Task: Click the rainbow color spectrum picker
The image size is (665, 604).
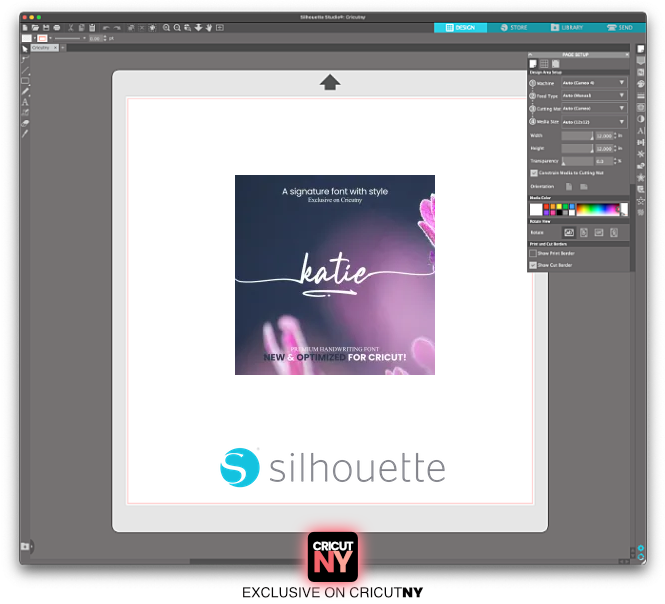Action: tap(598, 210)
